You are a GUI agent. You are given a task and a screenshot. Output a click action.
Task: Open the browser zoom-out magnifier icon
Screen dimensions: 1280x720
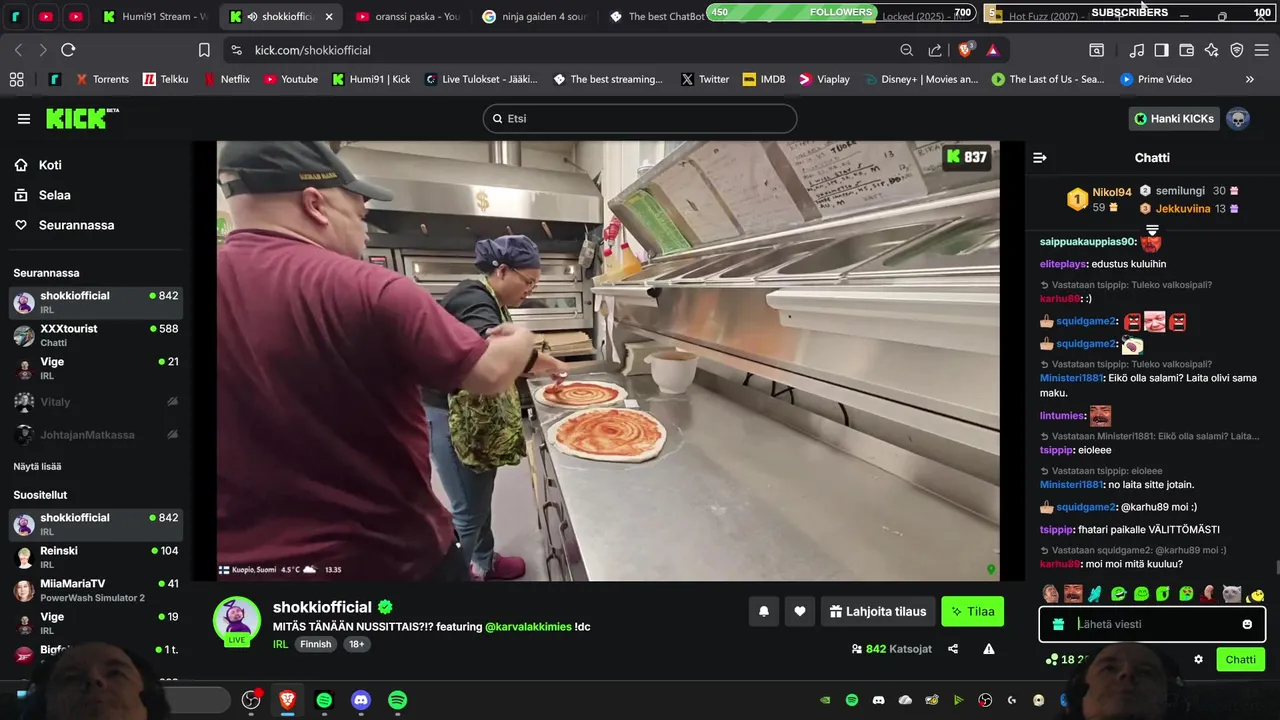907,50
